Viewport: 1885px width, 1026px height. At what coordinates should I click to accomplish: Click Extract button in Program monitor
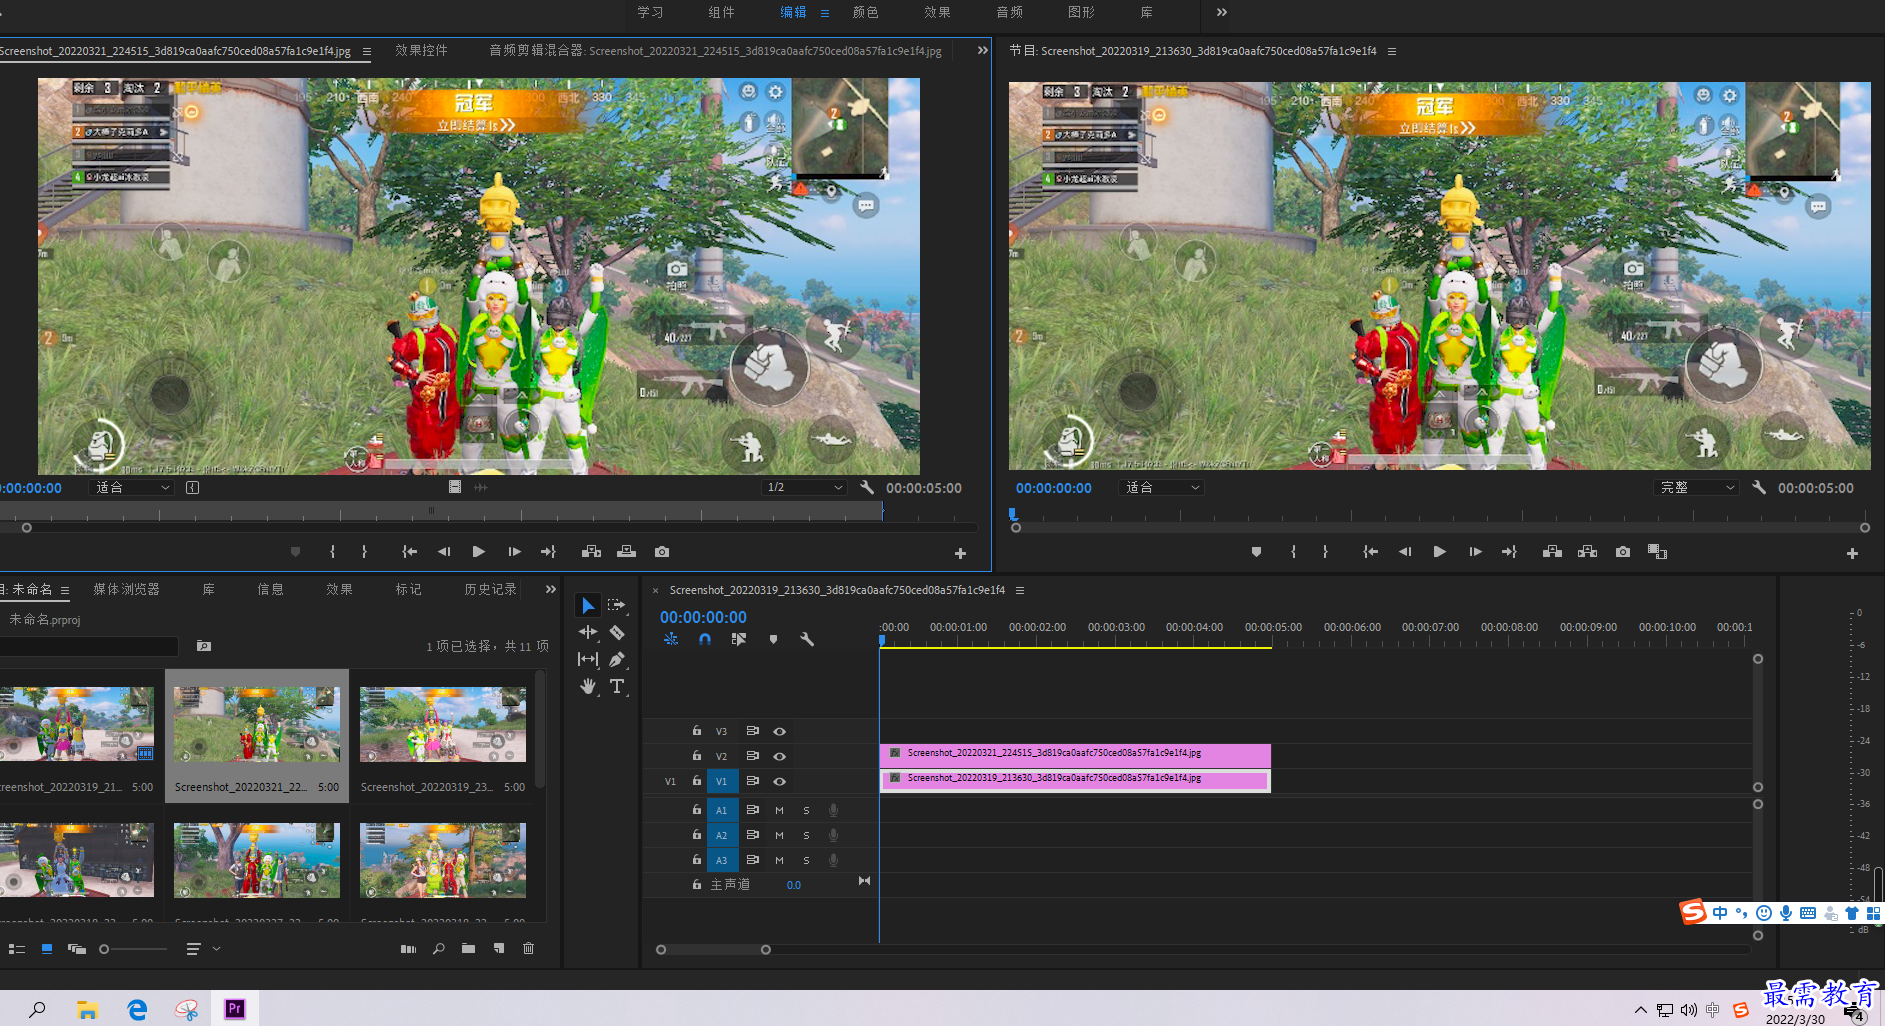point(1587,552)
